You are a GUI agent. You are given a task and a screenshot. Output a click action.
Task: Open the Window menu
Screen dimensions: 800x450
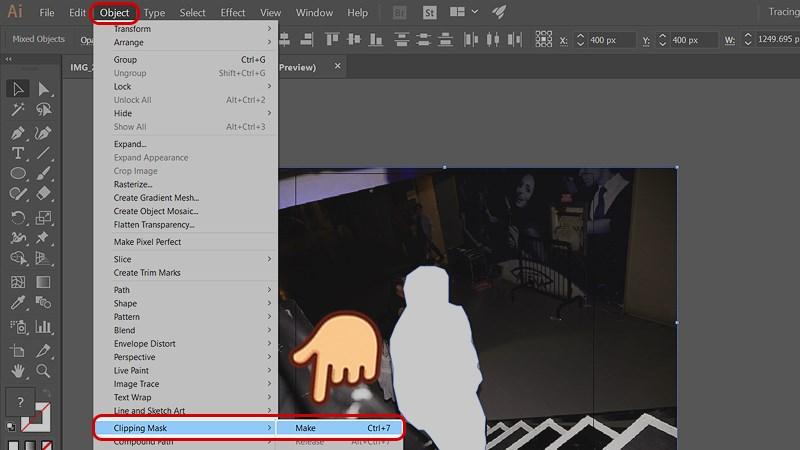[x=314, y=13]
